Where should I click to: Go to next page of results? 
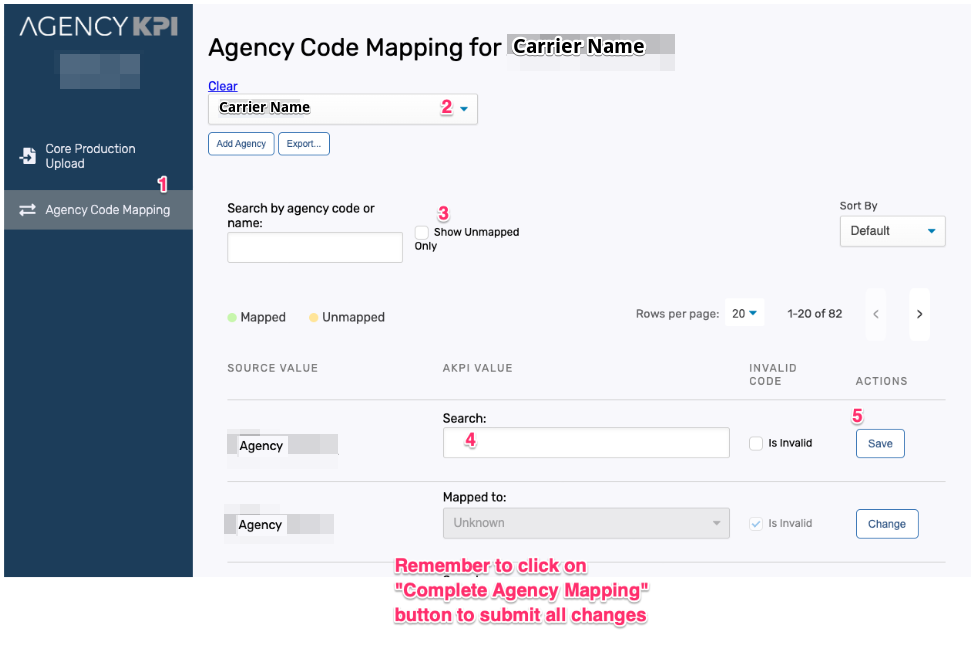(x=919, y=314)
